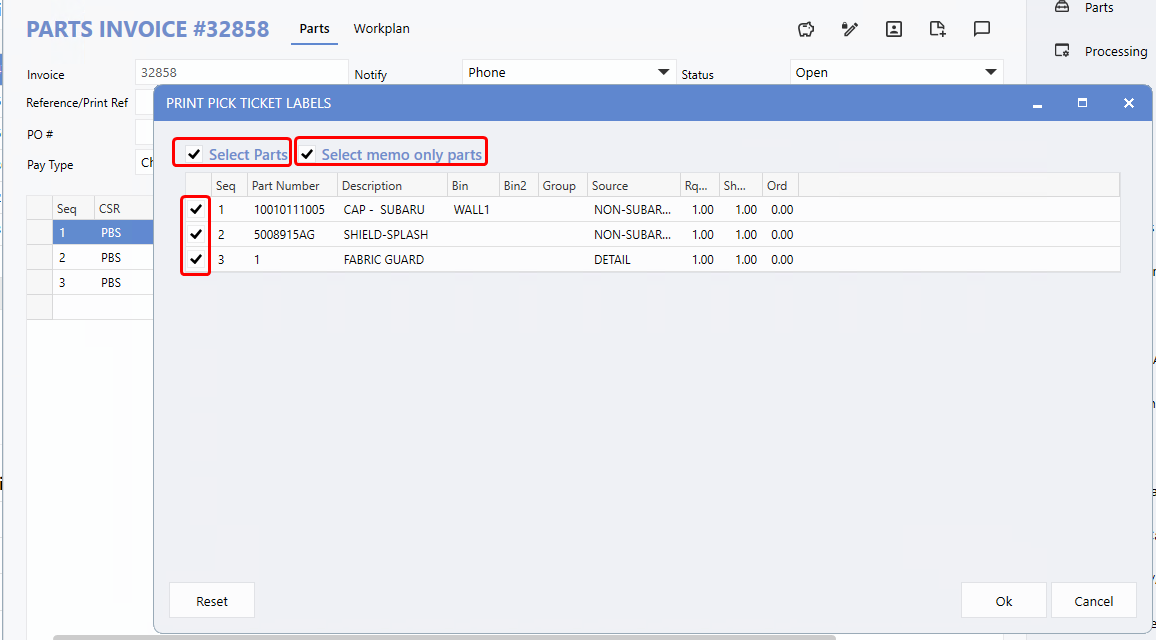Click the add document icon
This screenshot has width=1156, height=640.
pyautogui.click(x=938, y=29)
